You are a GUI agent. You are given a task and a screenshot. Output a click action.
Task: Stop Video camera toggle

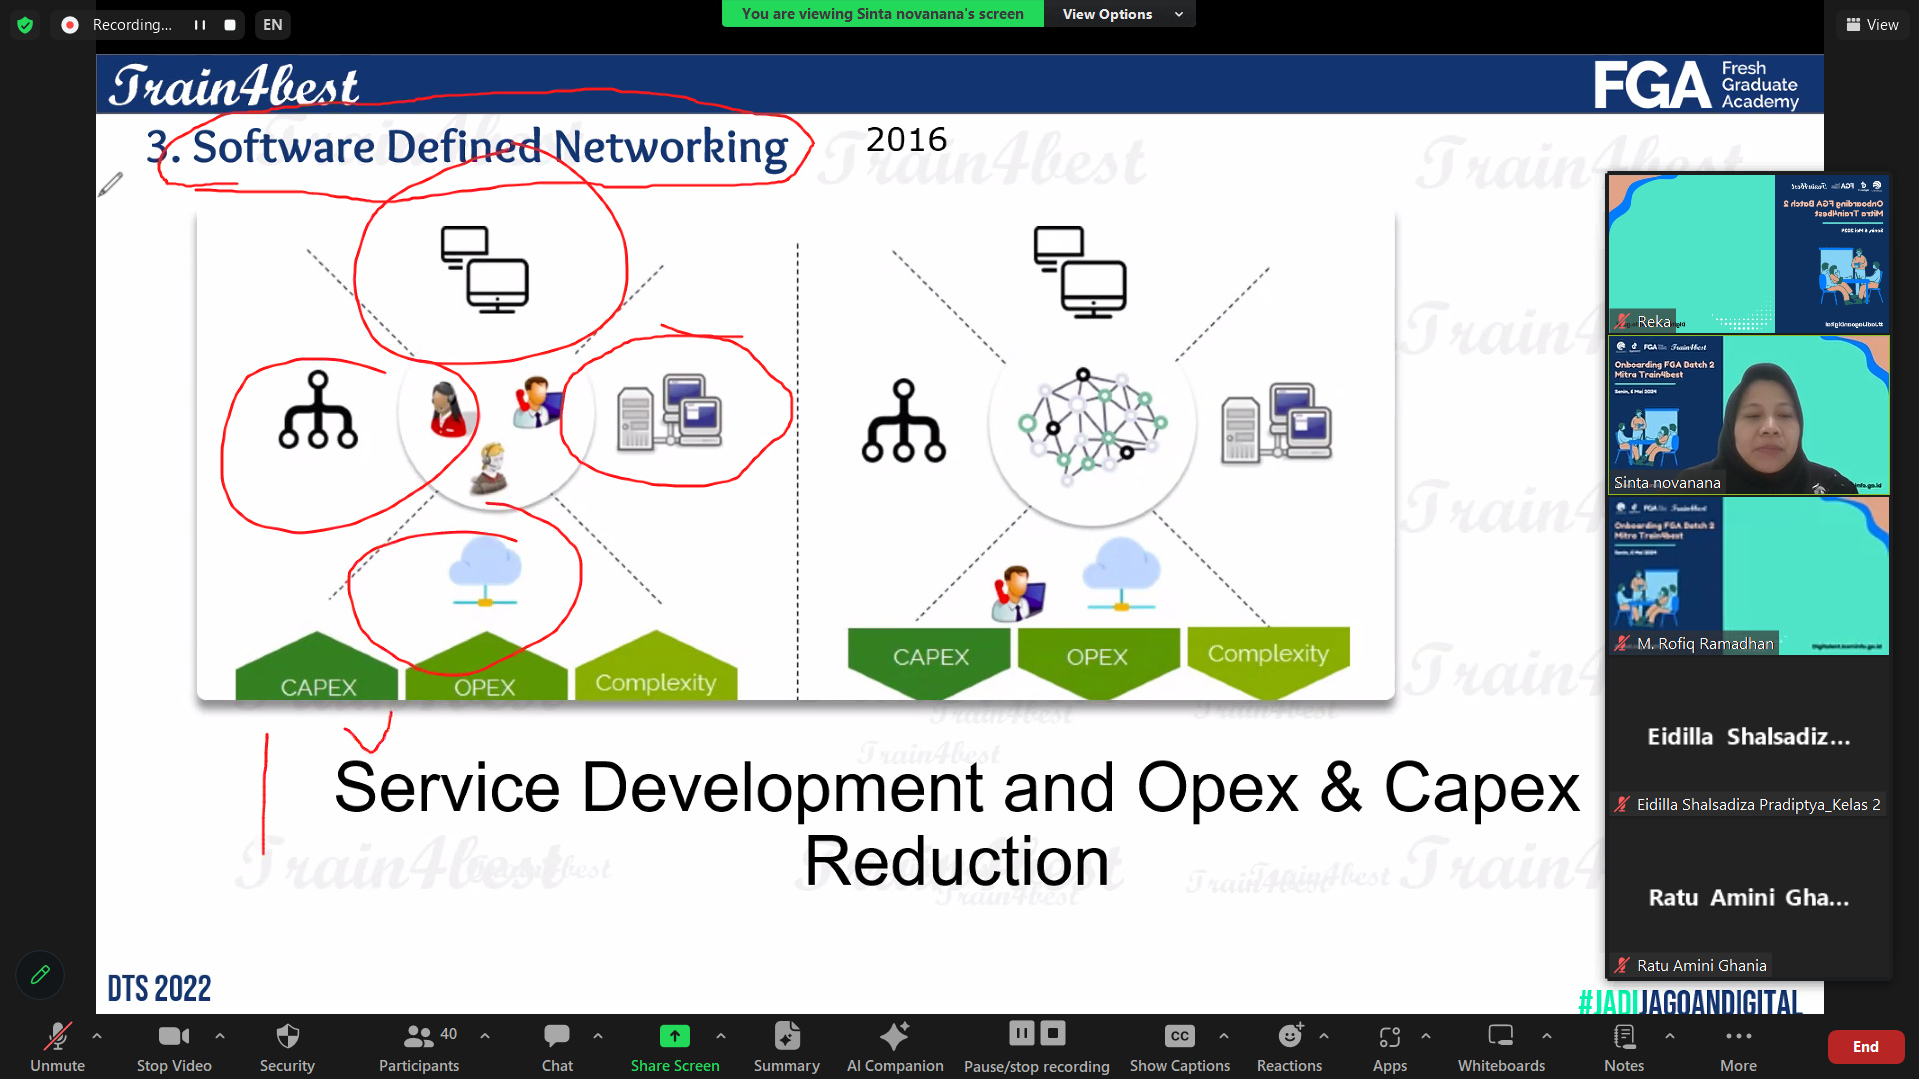click(173, 1037)
